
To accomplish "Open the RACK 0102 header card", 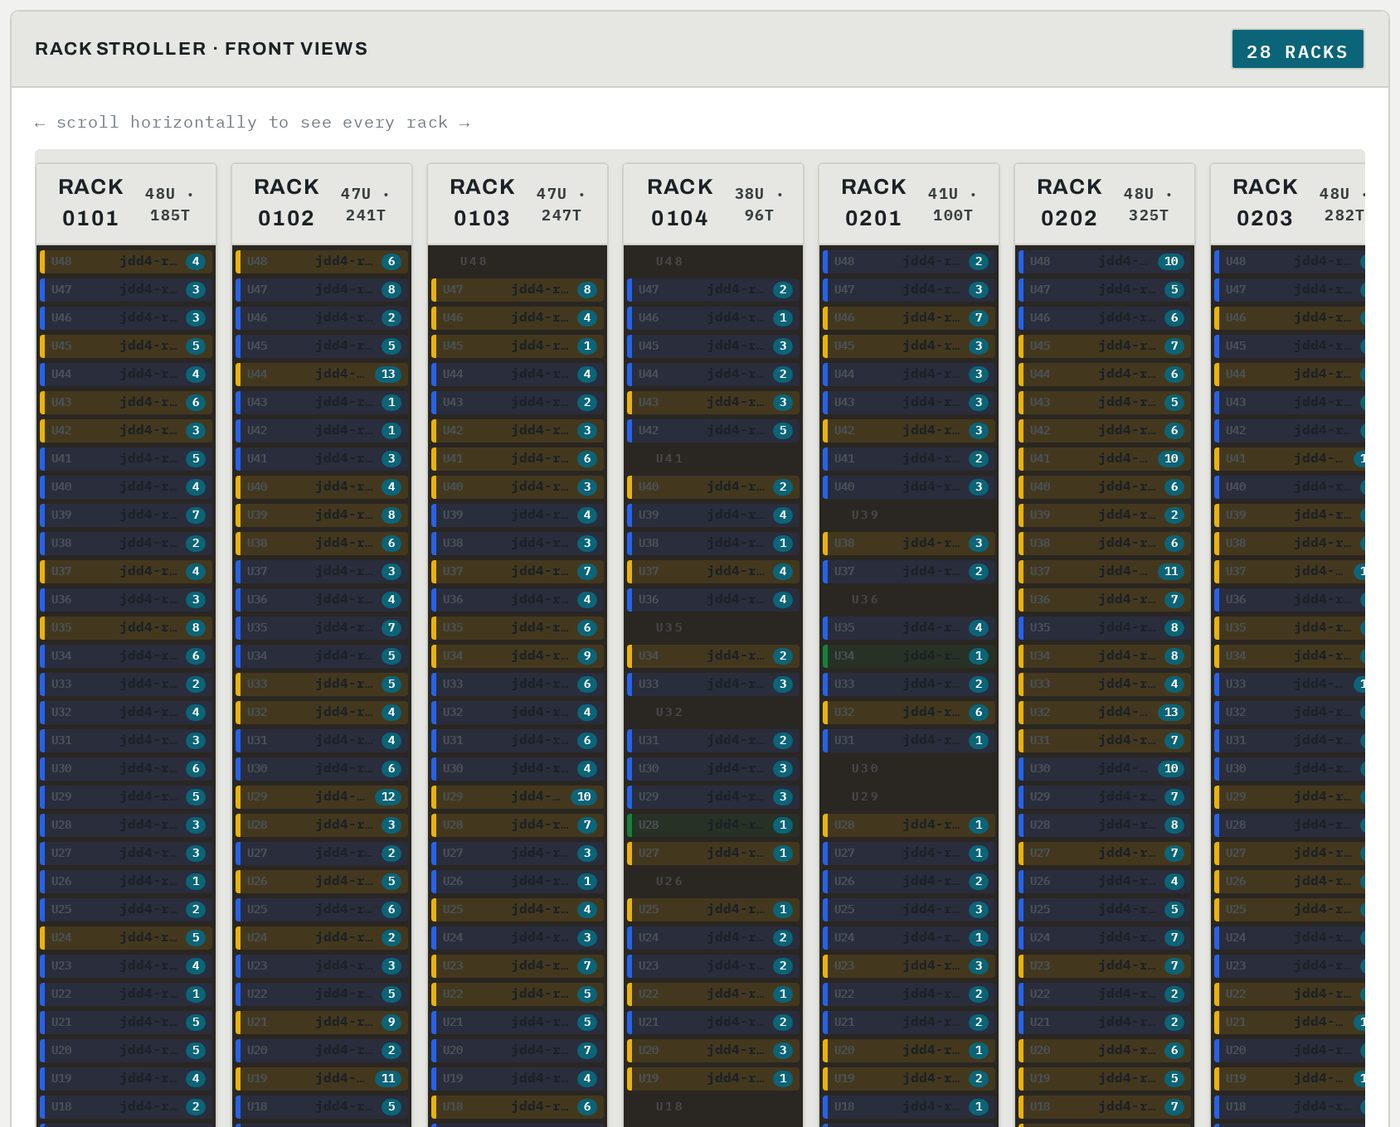I will coord(322,203).
